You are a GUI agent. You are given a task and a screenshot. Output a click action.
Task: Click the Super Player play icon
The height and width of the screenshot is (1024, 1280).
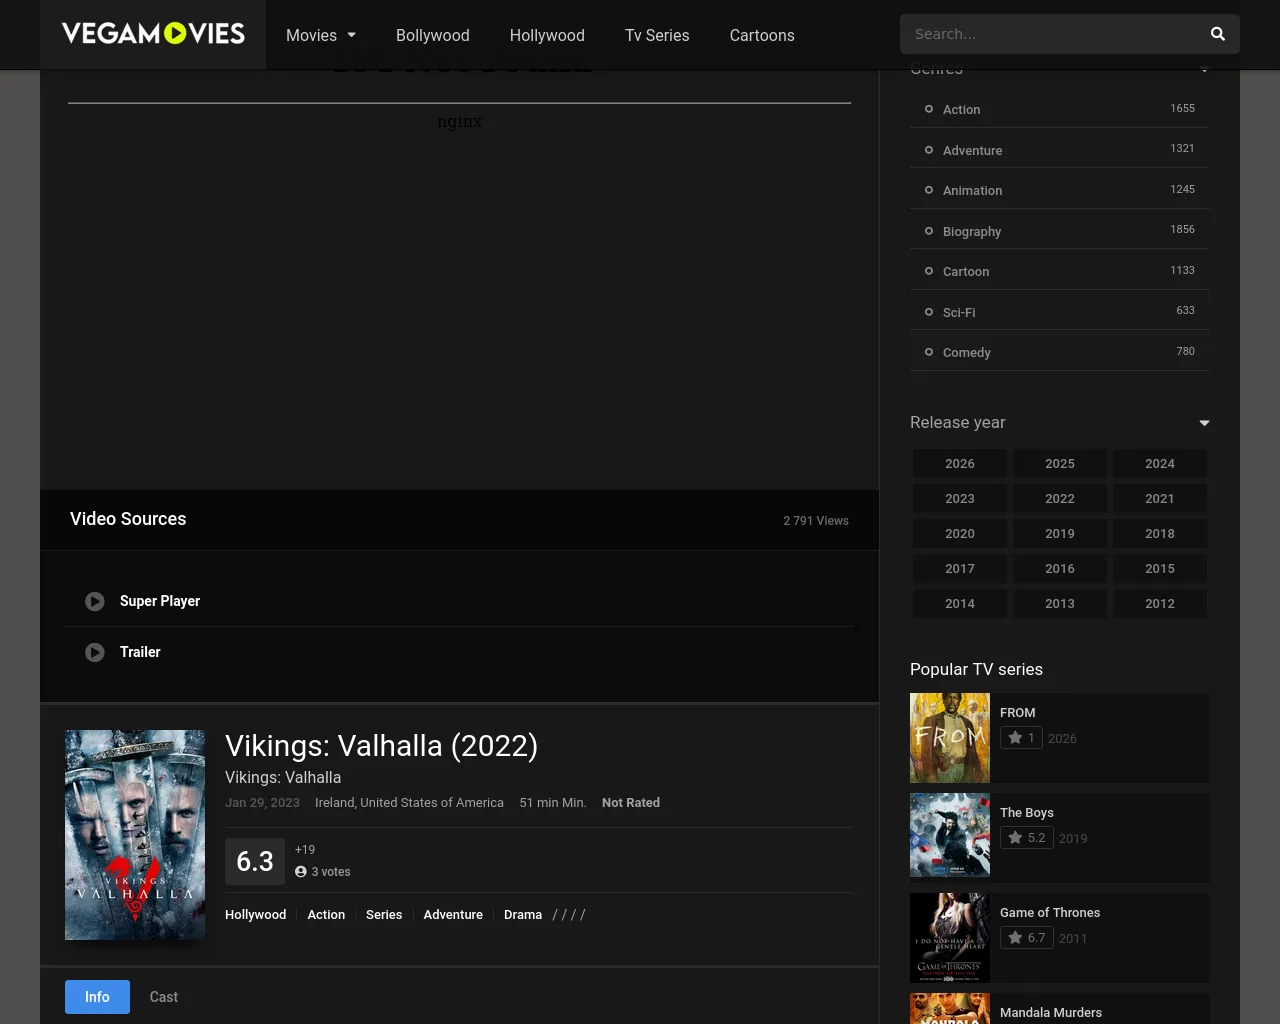[95, 602]
